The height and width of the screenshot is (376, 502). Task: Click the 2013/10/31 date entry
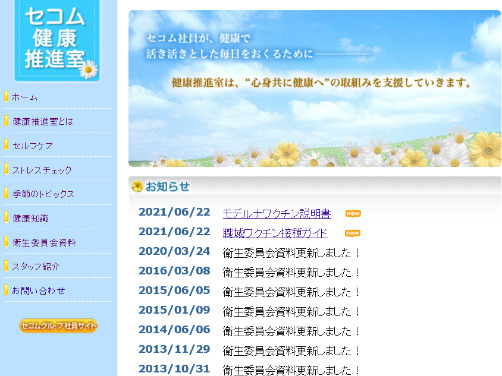click(174, 369)
